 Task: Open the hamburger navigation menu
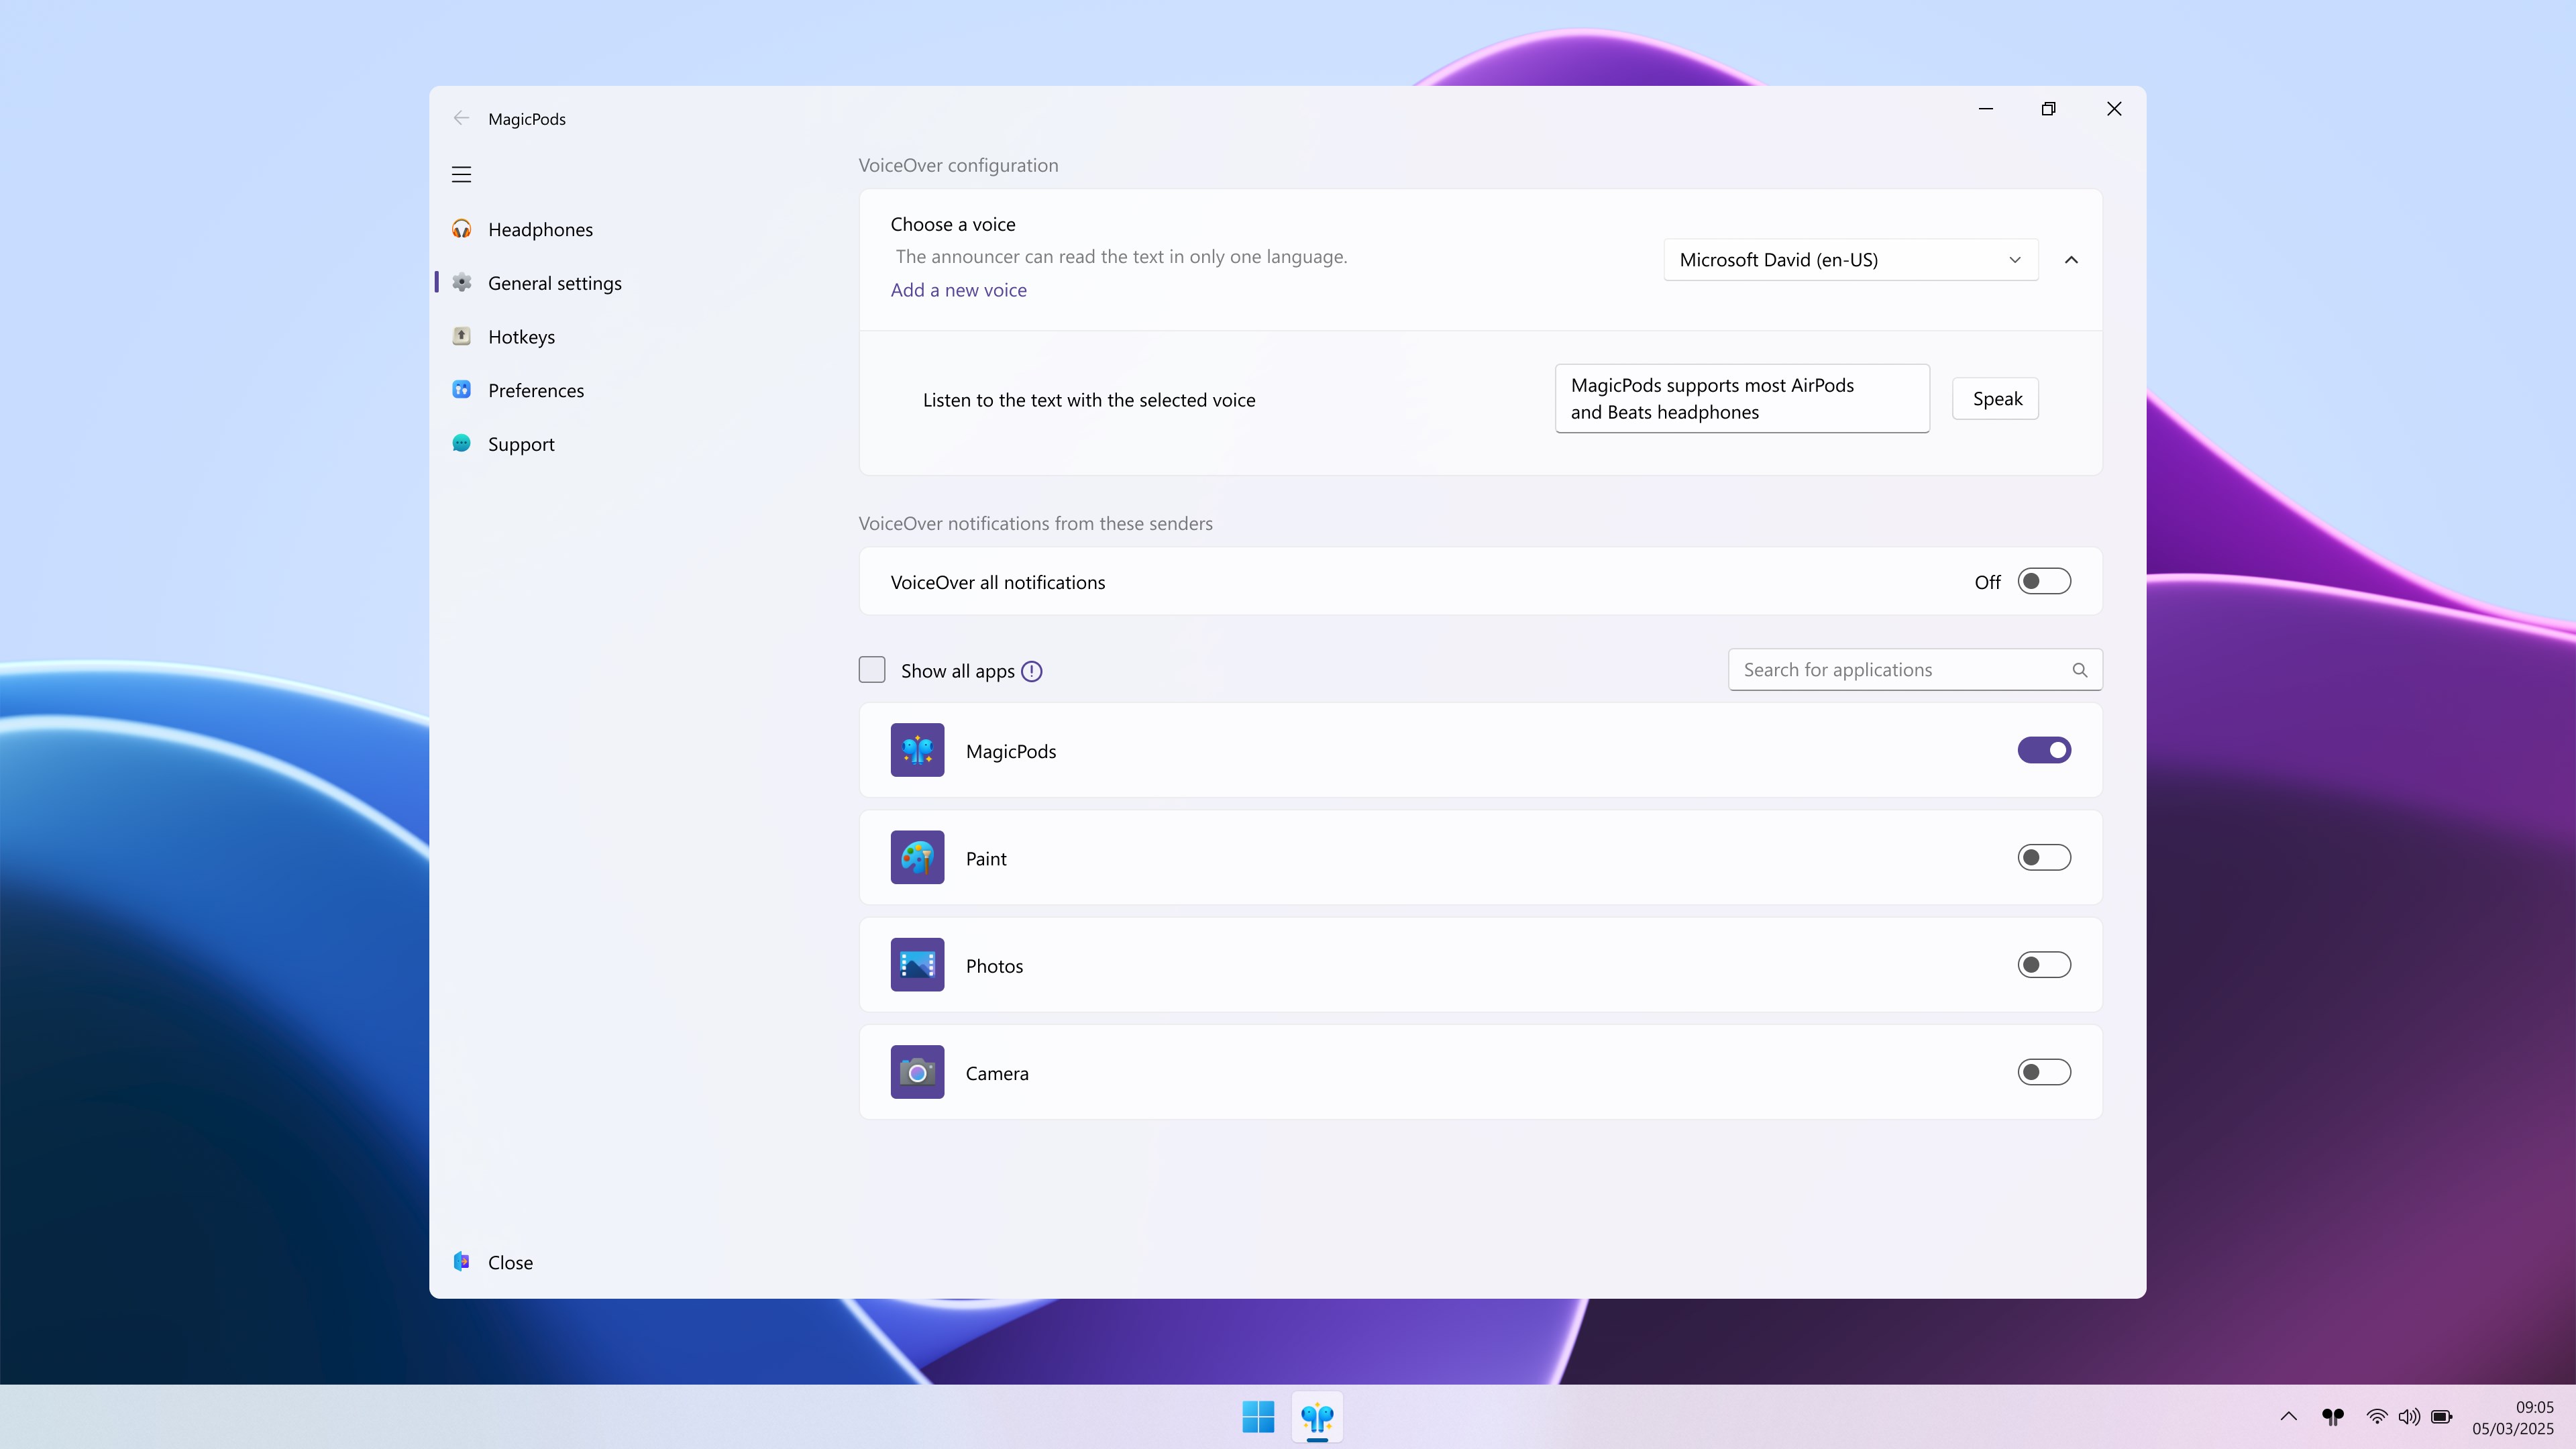coord(461,173)
